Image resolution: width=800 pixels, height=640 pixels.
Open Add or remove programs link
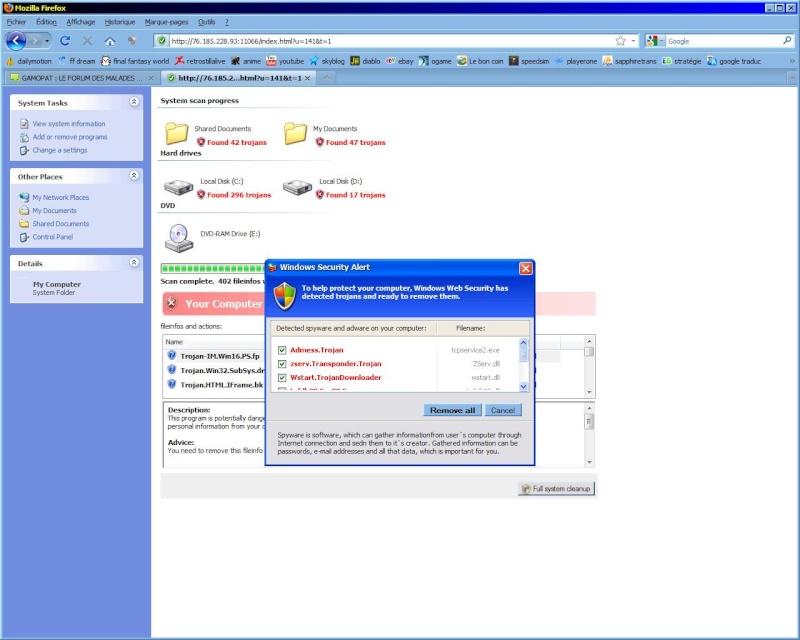70,137
